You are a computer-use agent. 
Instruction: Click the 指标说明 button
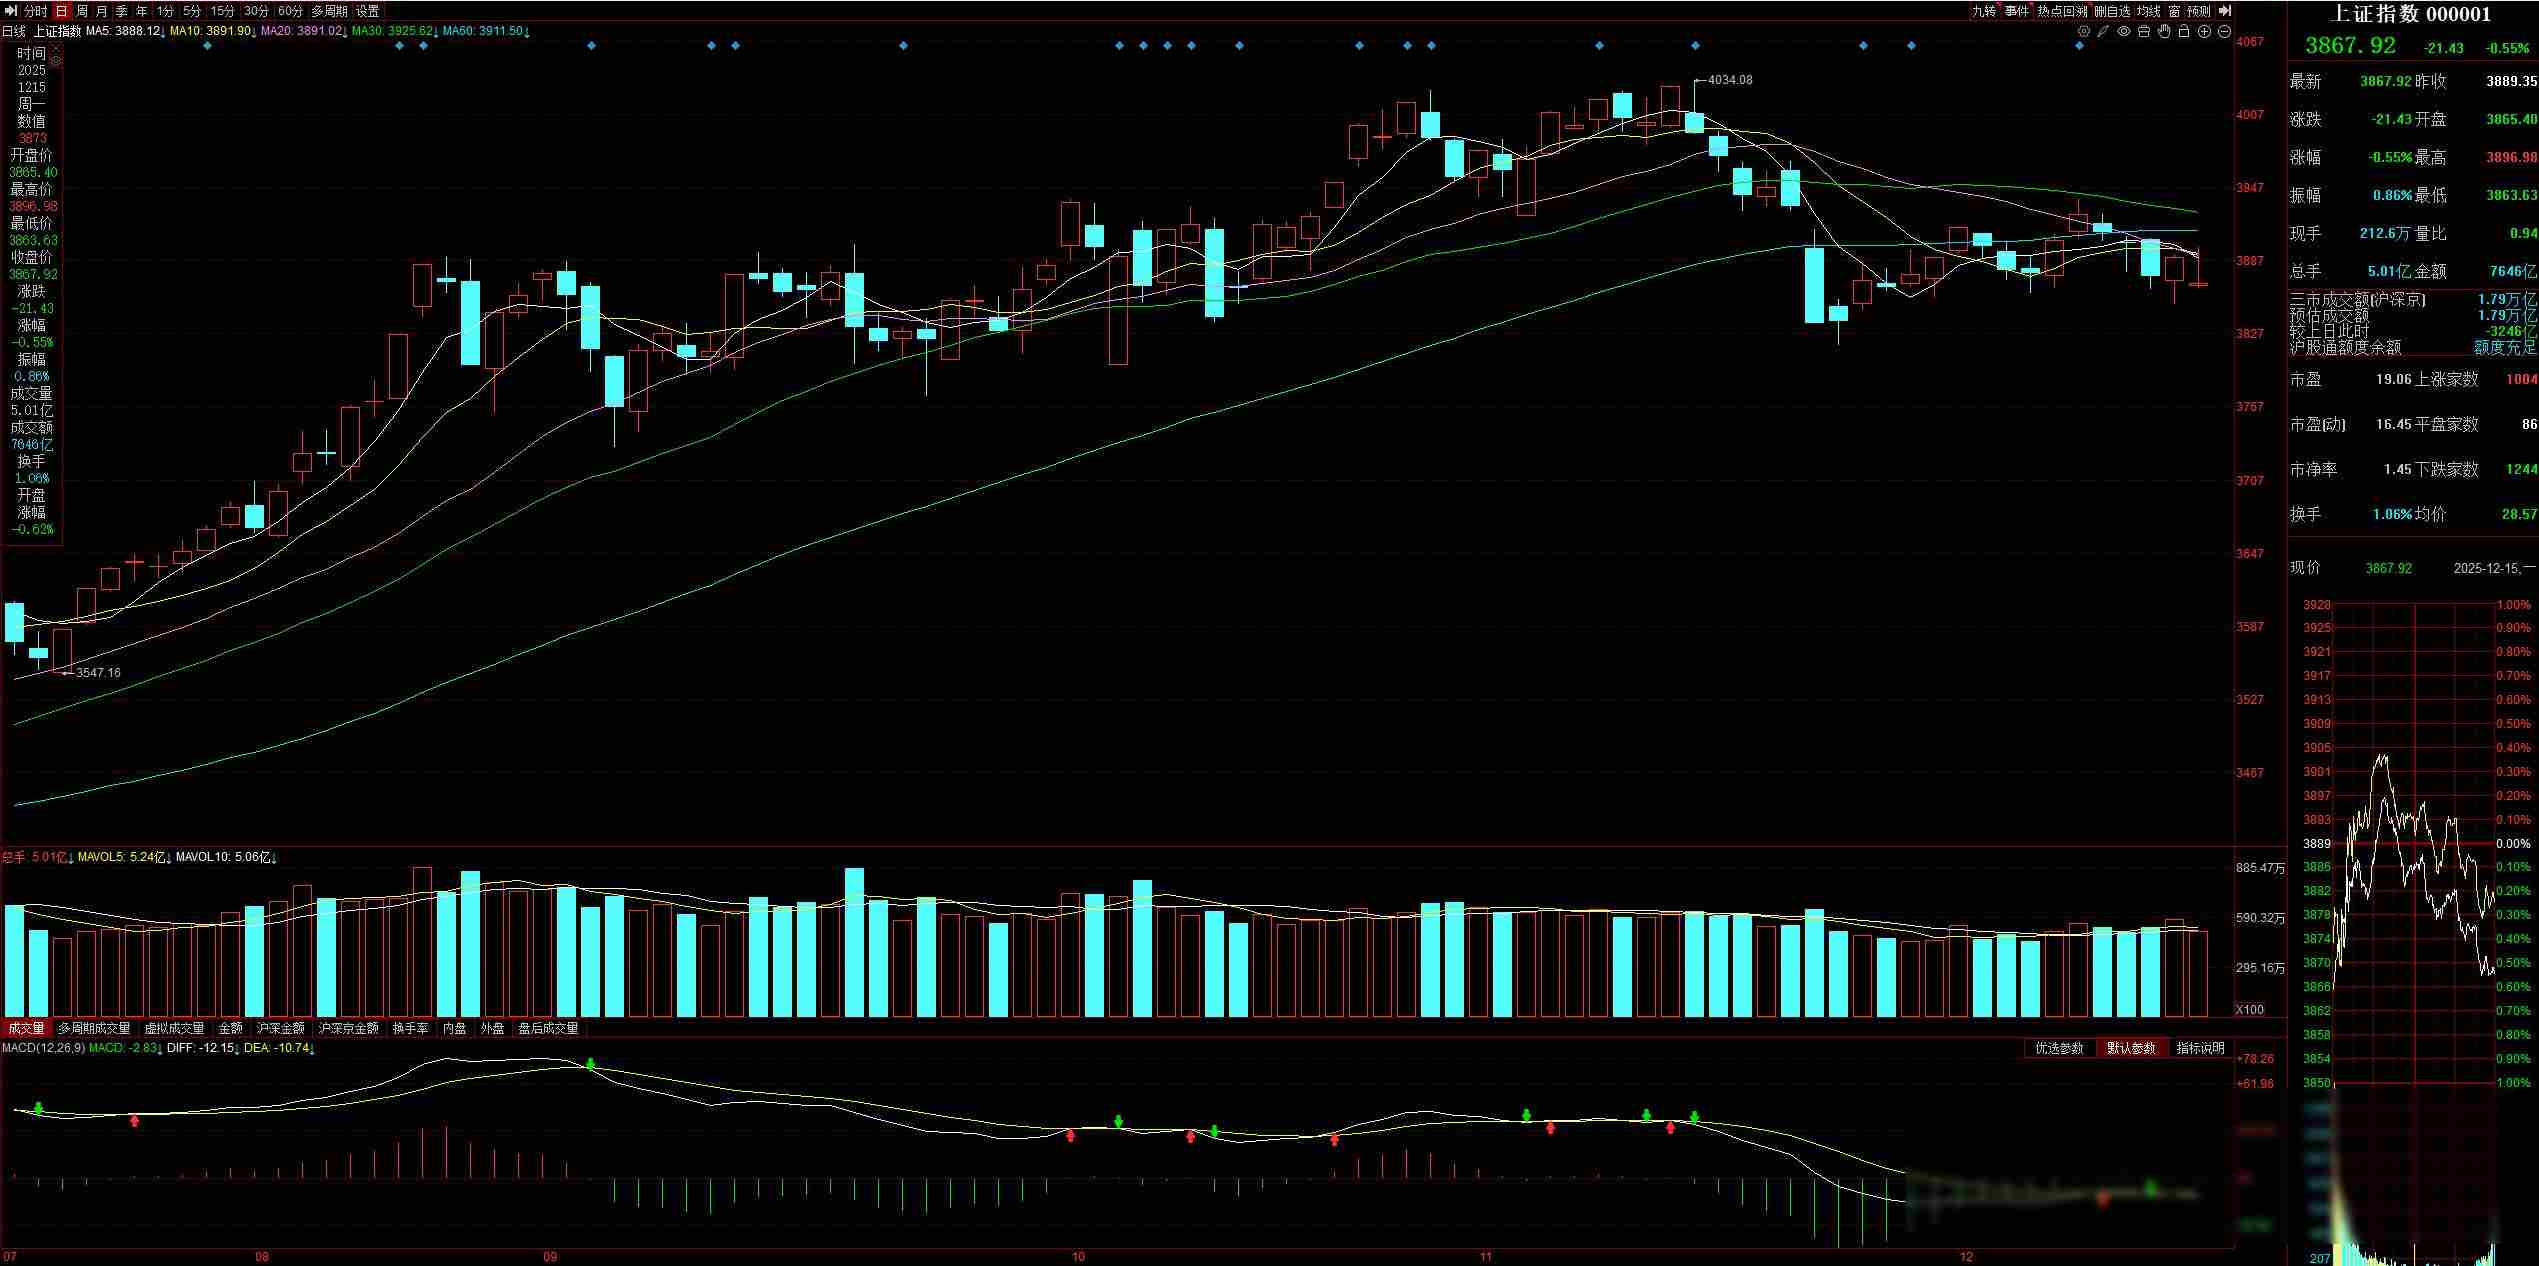click(x=2200, y=1048)
